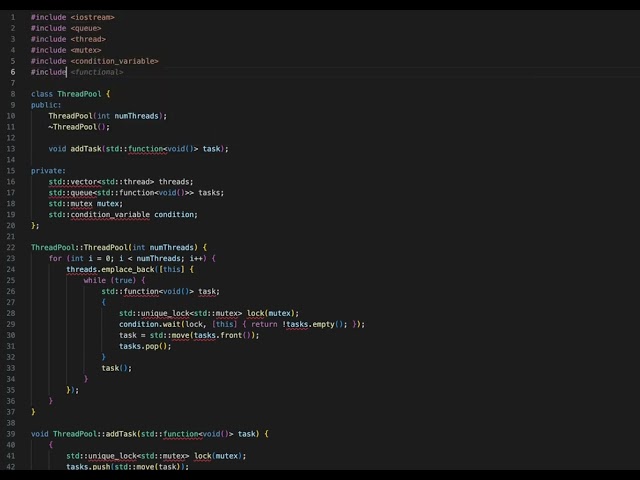Click '#include <iostream>' on line 1
Screen dimensions: 640x480
coord(73,17)
